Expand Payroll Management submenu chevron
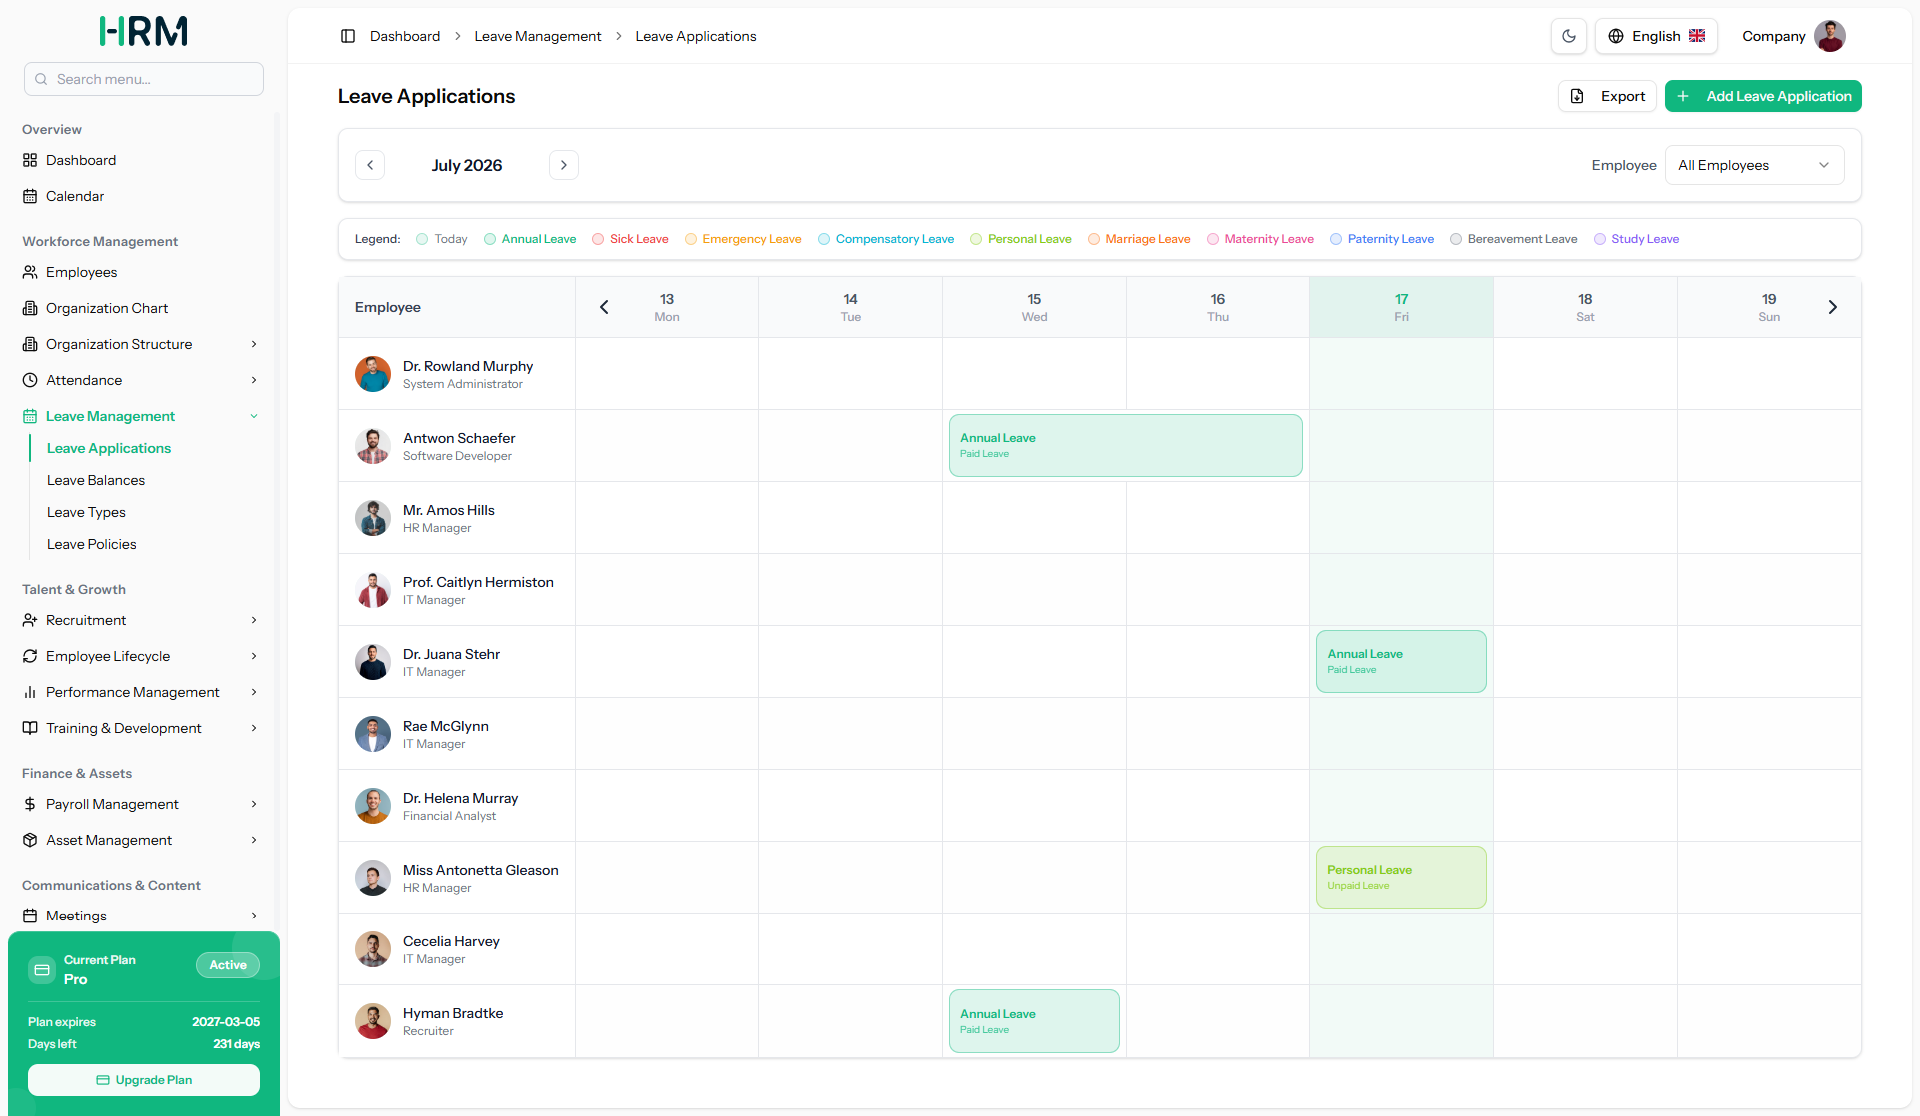This screenshot has height=1116, width=1920. 254,804
